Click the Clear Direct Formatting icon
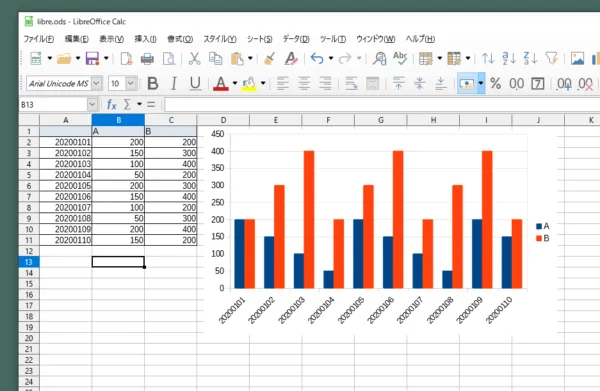600x391 pixels. click(291, 59)
